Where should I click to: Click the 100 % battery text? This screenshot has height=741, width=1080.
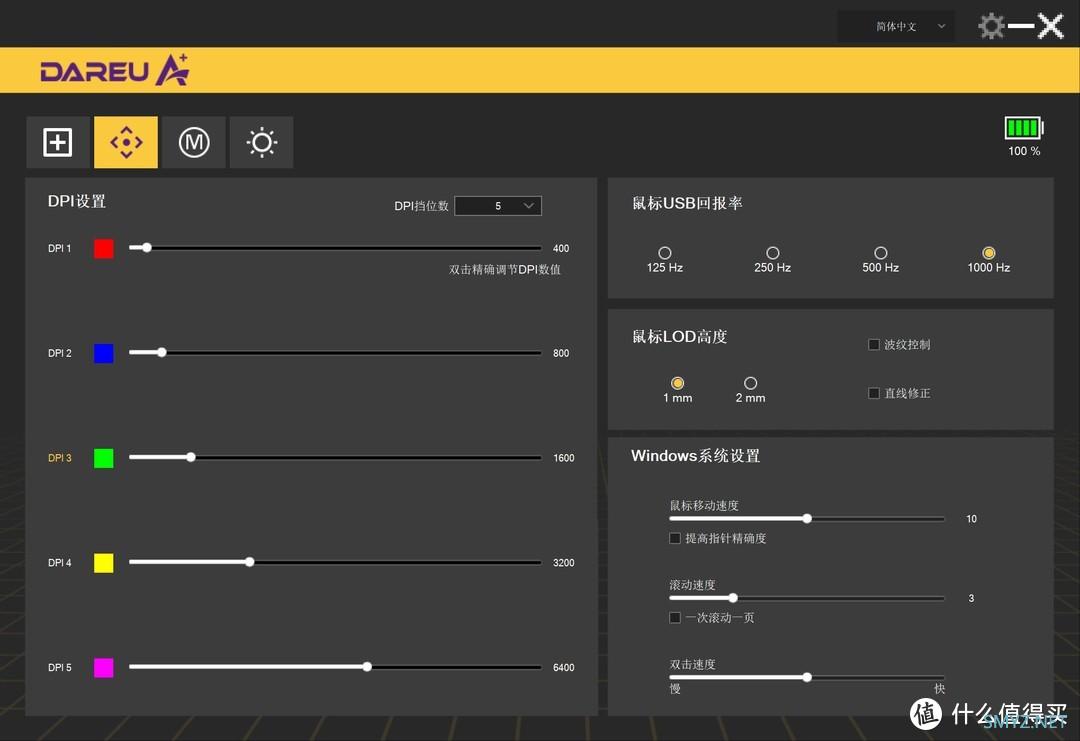coord(1024,151)
